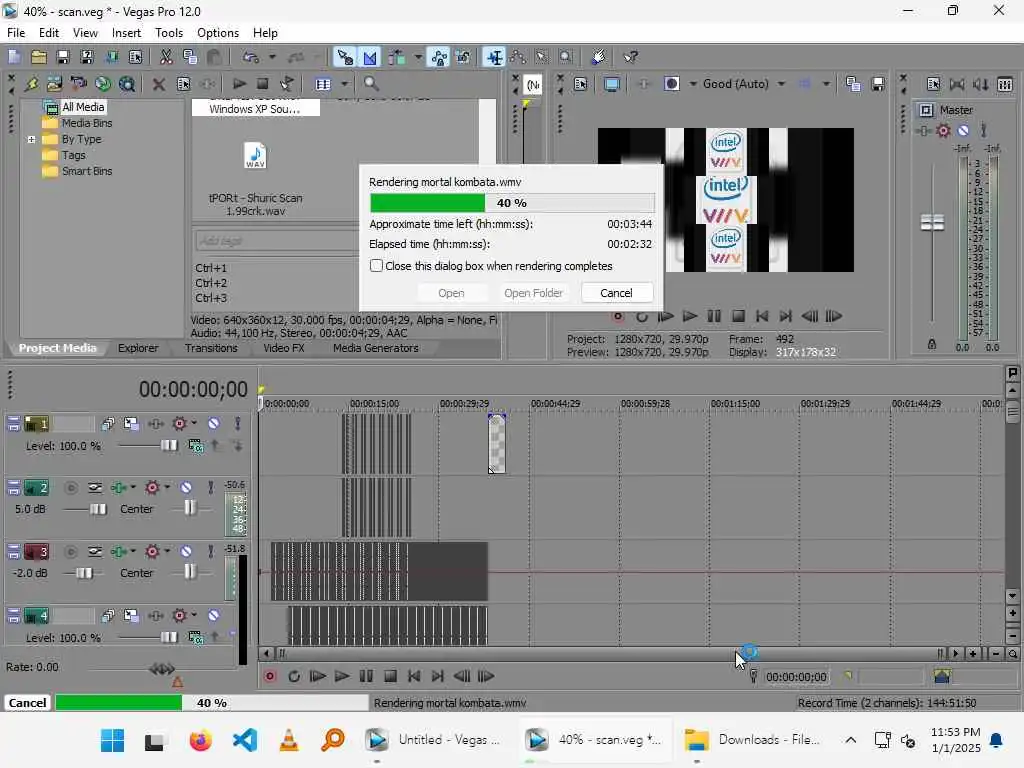Open track 4 automation settings dropdown arrow
This screenshot has width=1024, height=768.
(x=194, y=615)
